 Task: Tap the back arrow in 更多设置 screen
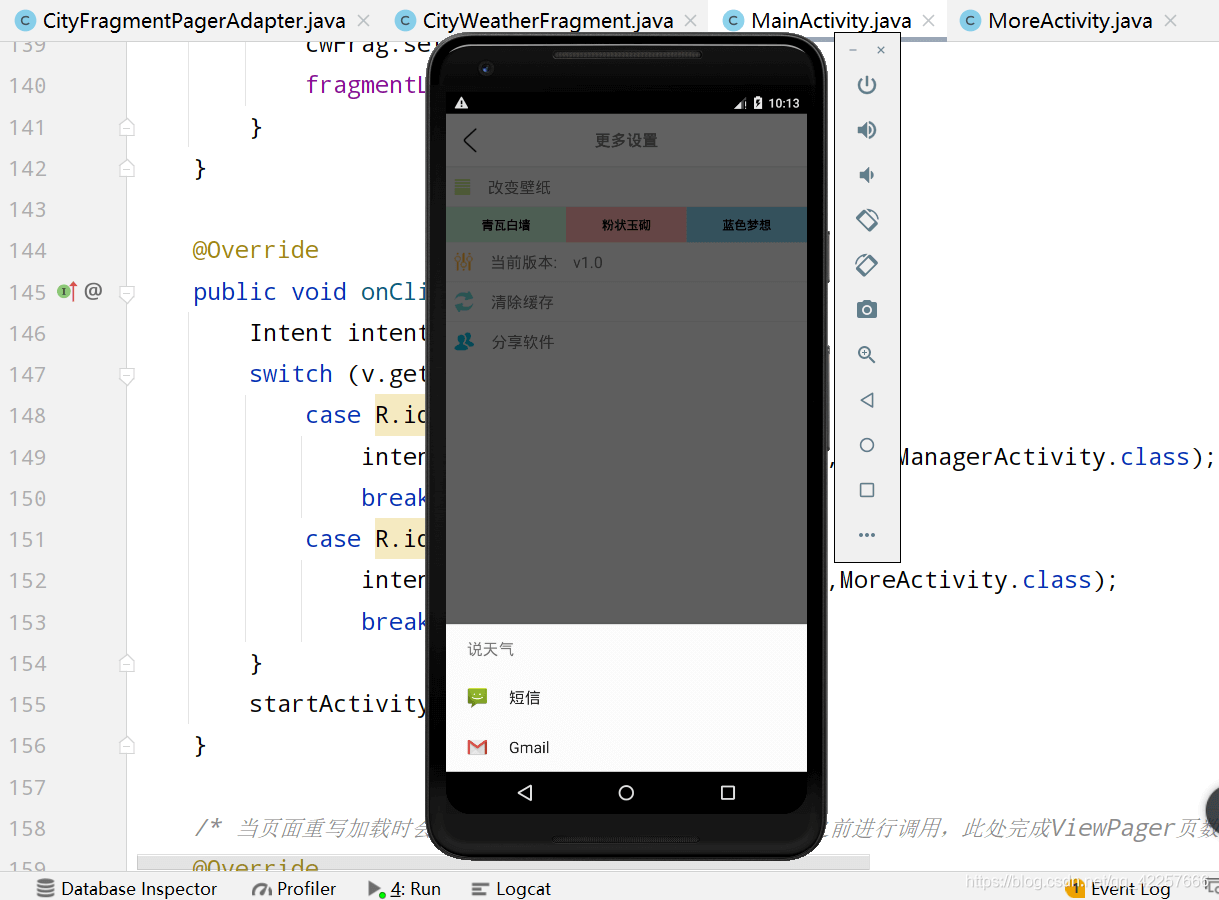(x=470, y=140)
